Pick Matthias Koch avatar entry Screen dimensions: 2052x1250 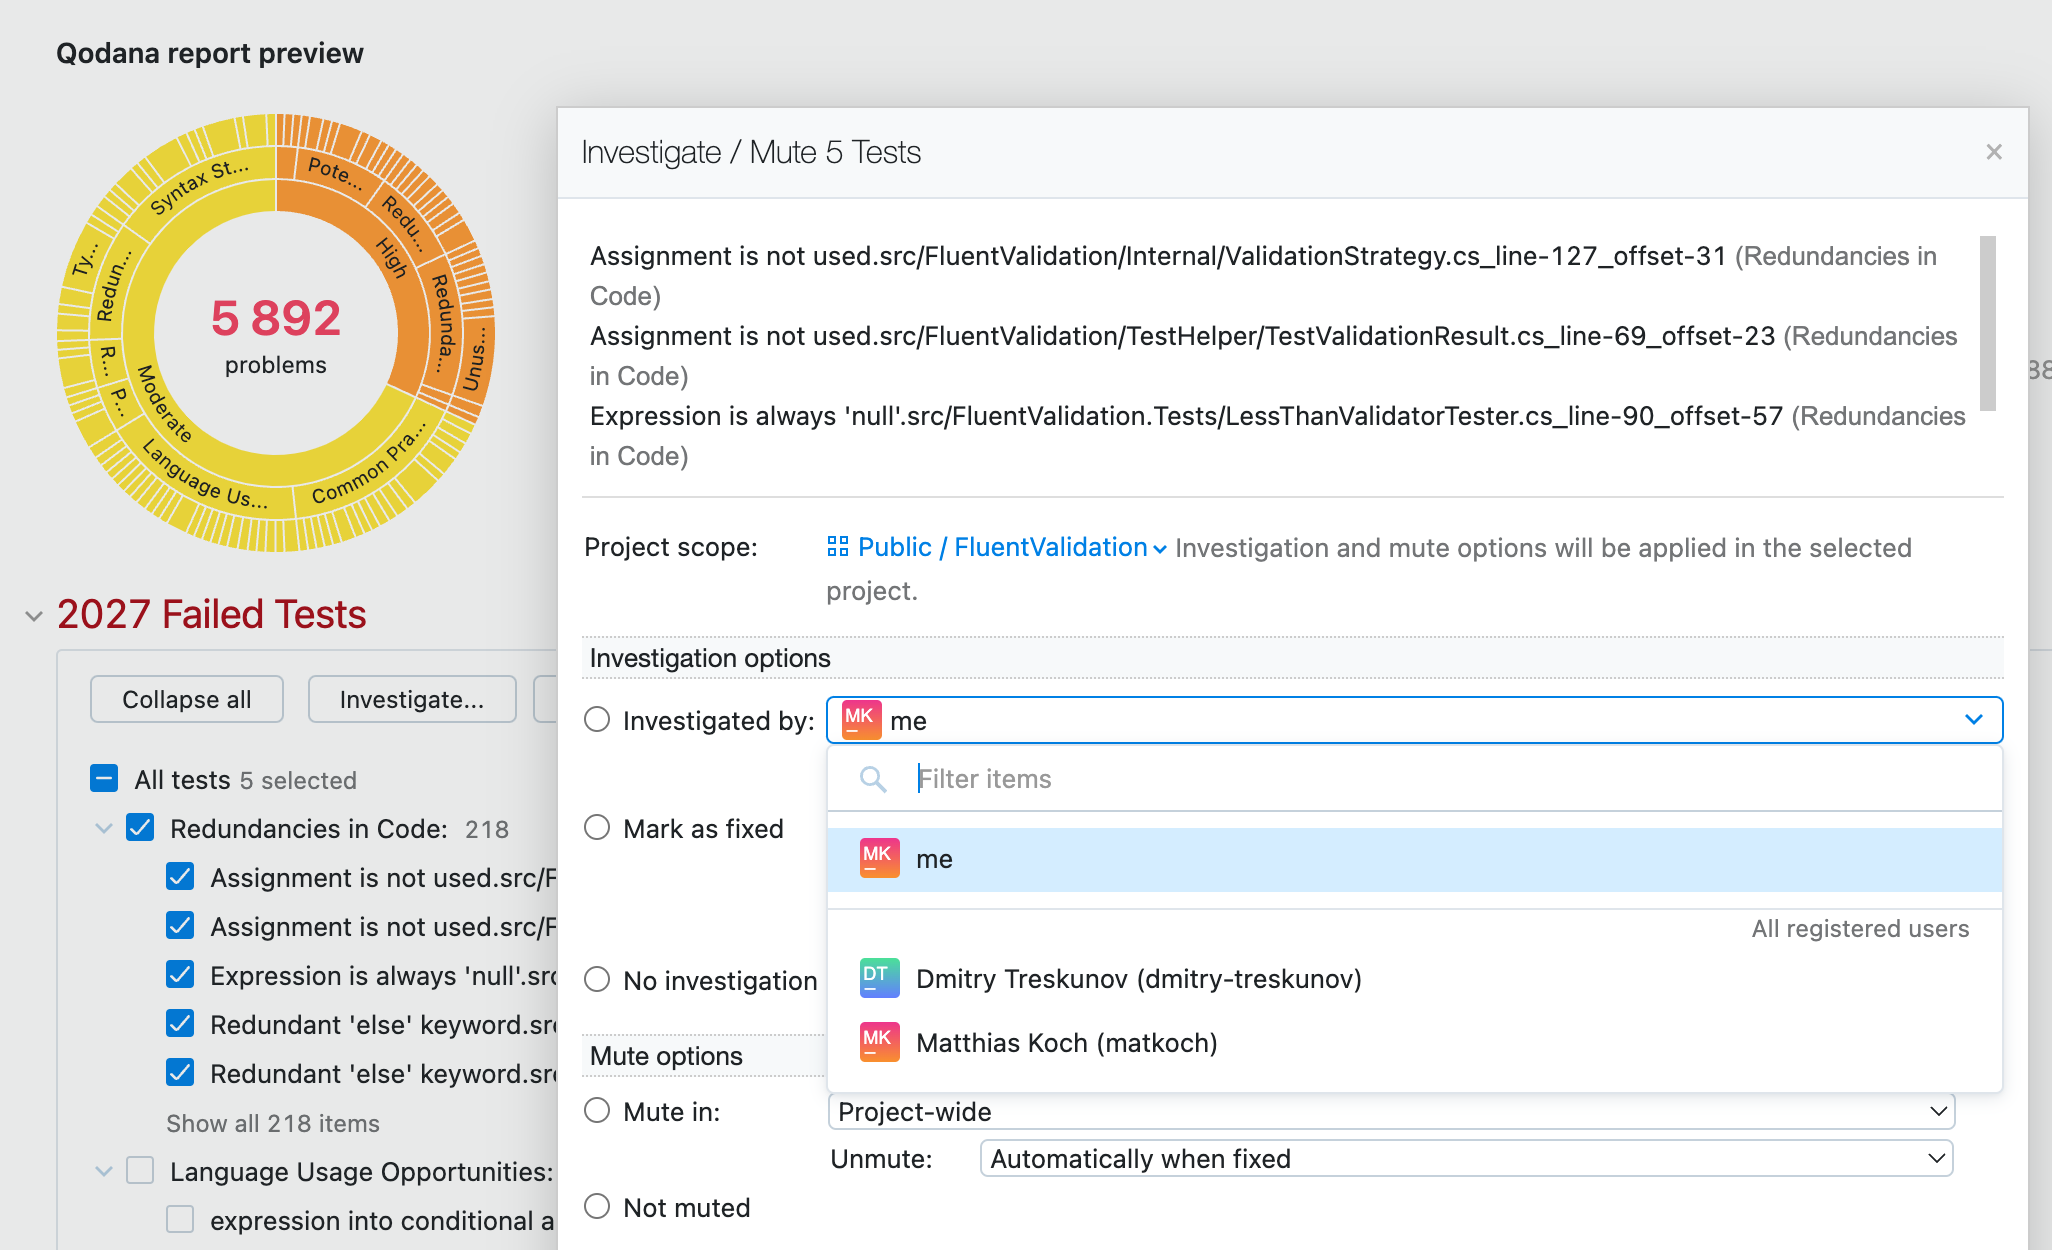click(879, 1042)
